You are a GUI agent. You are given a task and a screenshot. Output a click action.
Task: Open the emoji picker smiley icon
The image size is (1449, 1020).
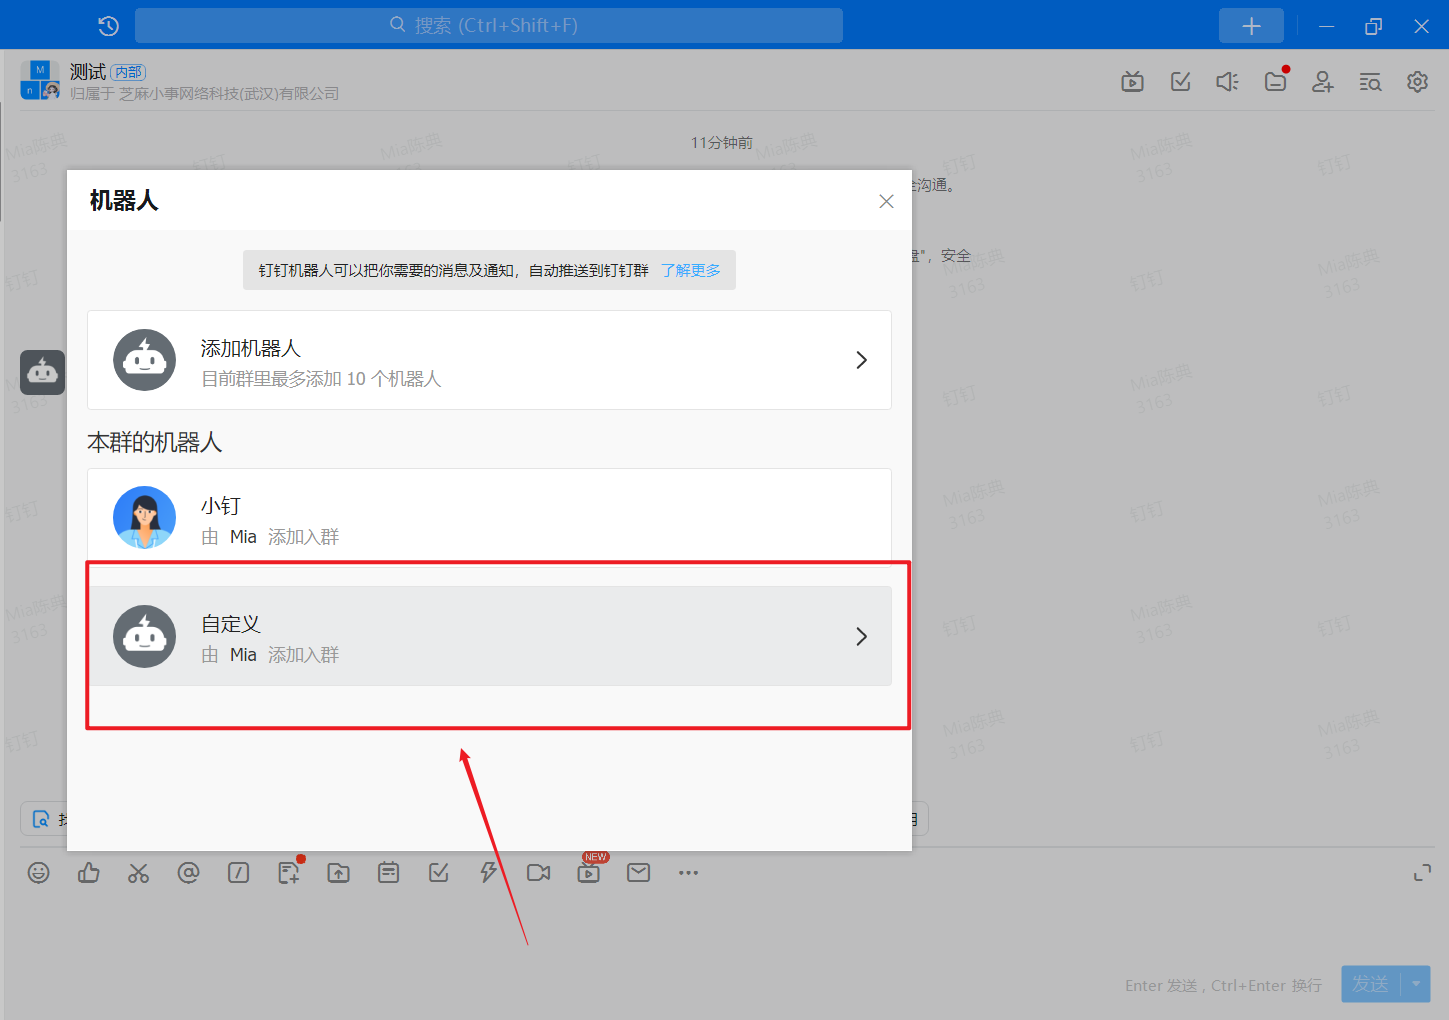point(39,873)
